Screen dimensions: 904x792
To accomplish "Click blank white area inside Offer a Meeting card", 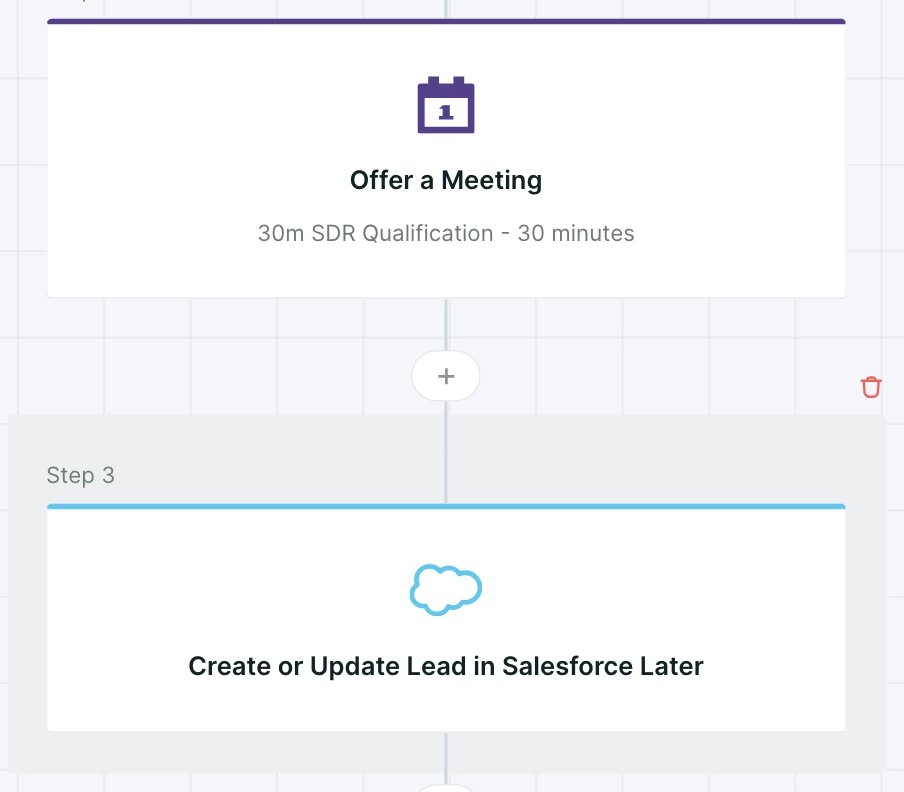I will click(721, 144).
